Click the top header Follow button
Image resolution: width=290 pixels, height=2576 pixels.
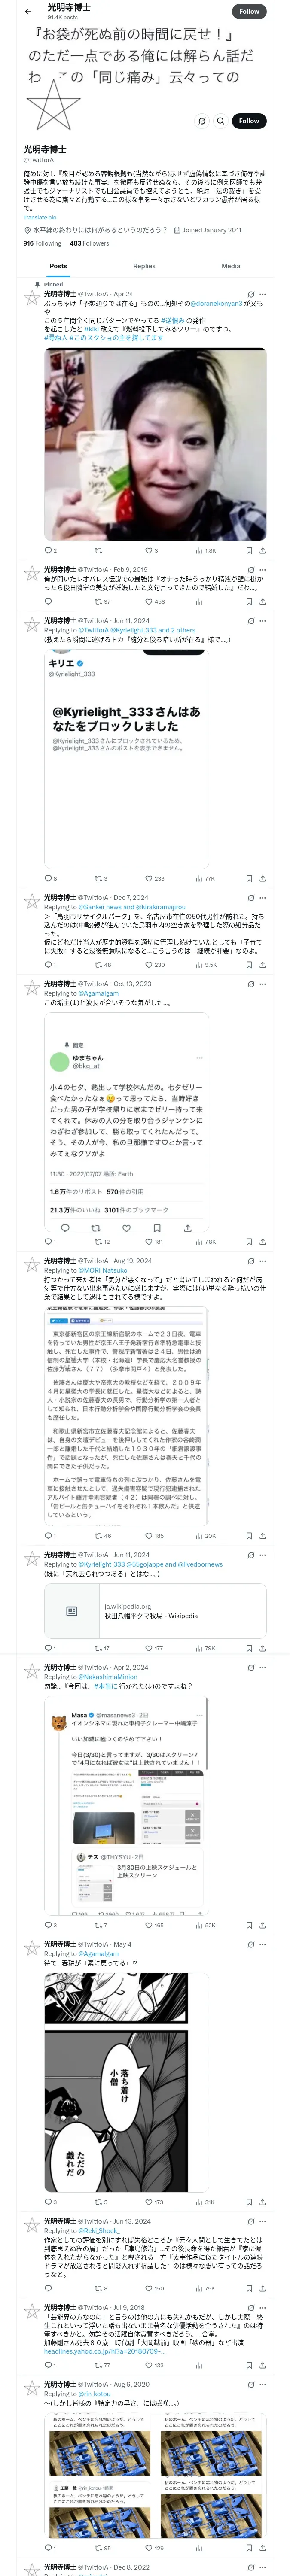pos(249,11)
